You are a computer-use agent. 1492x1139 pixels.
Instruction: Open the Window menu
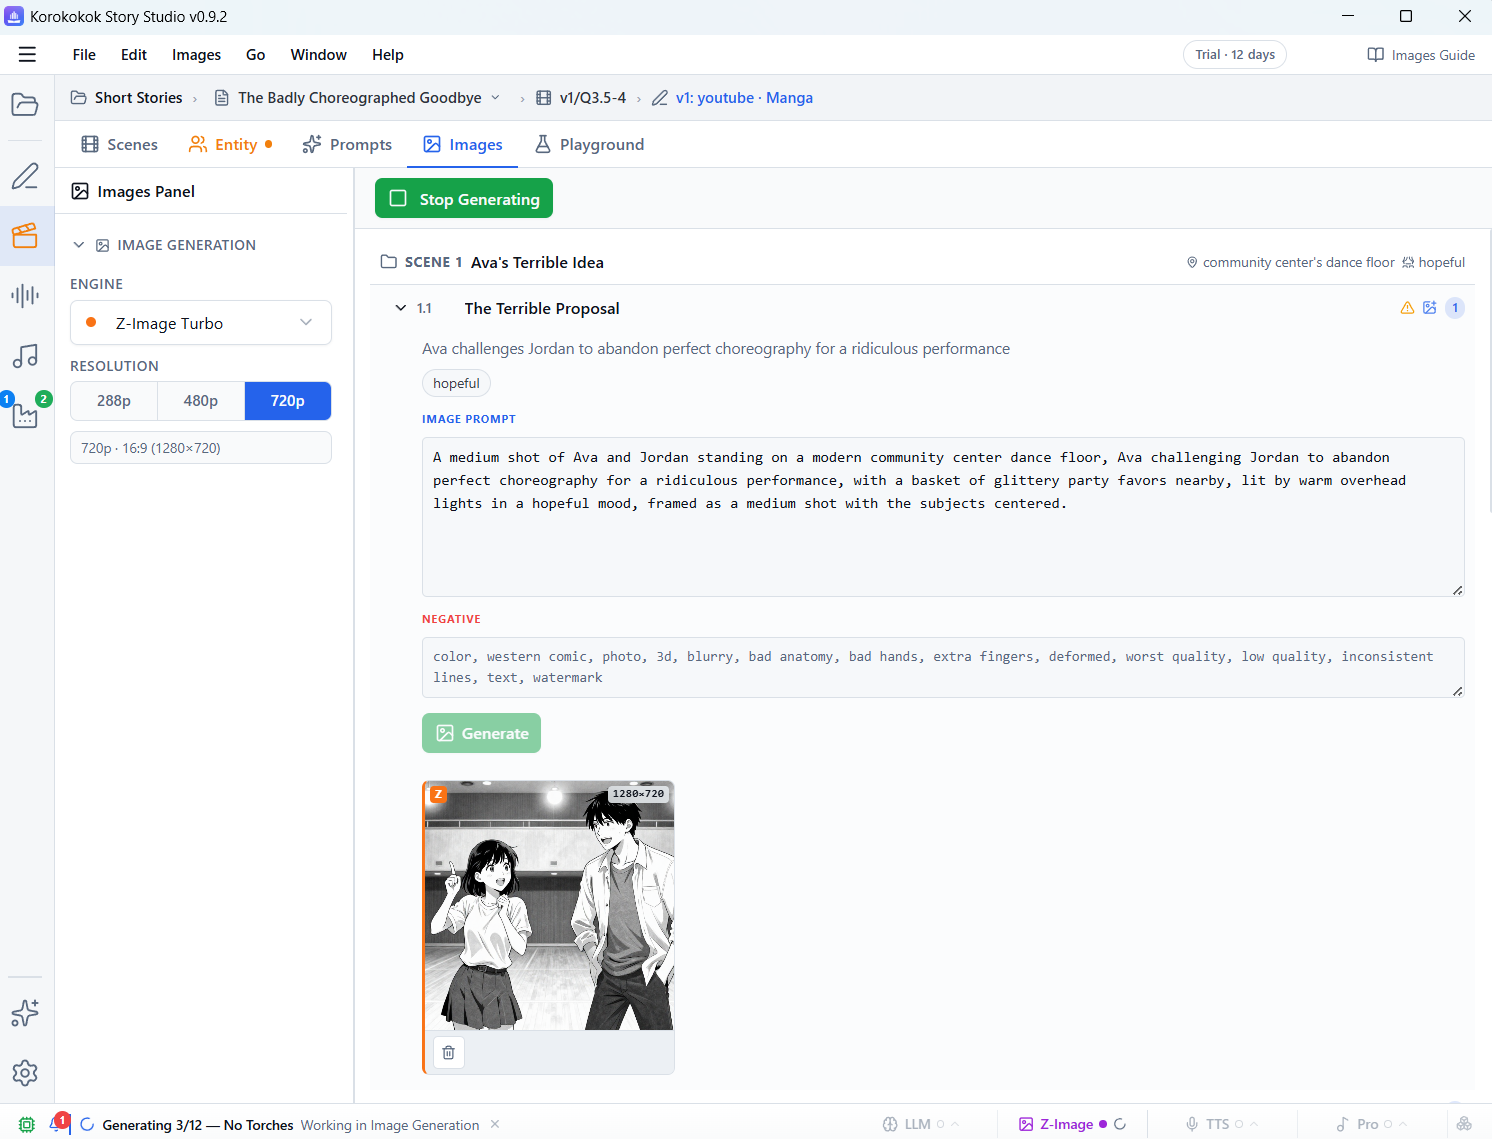coord(319,55)
